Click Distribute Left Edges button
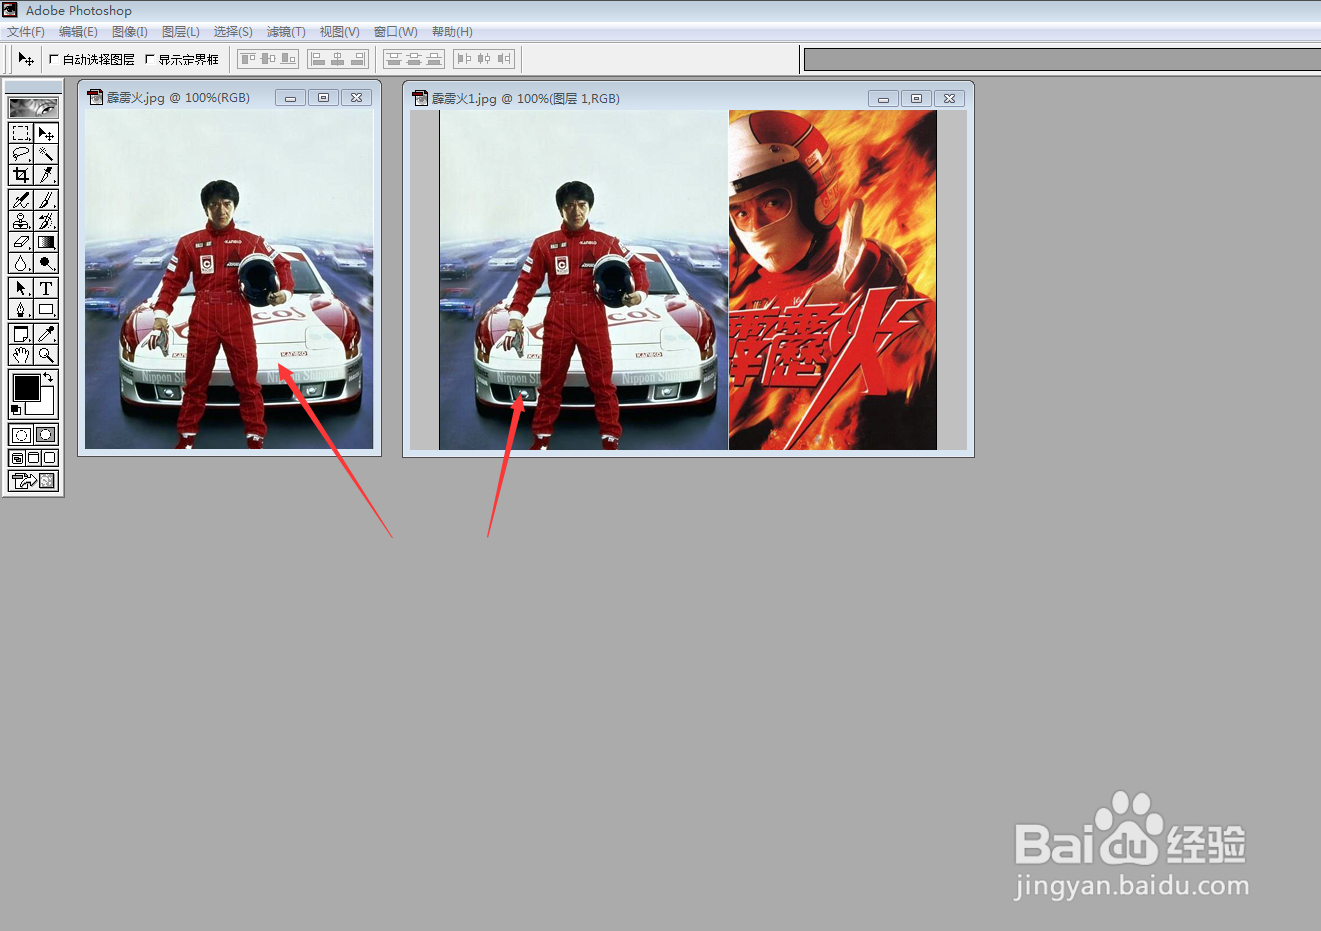 click(x=464, y=59)
